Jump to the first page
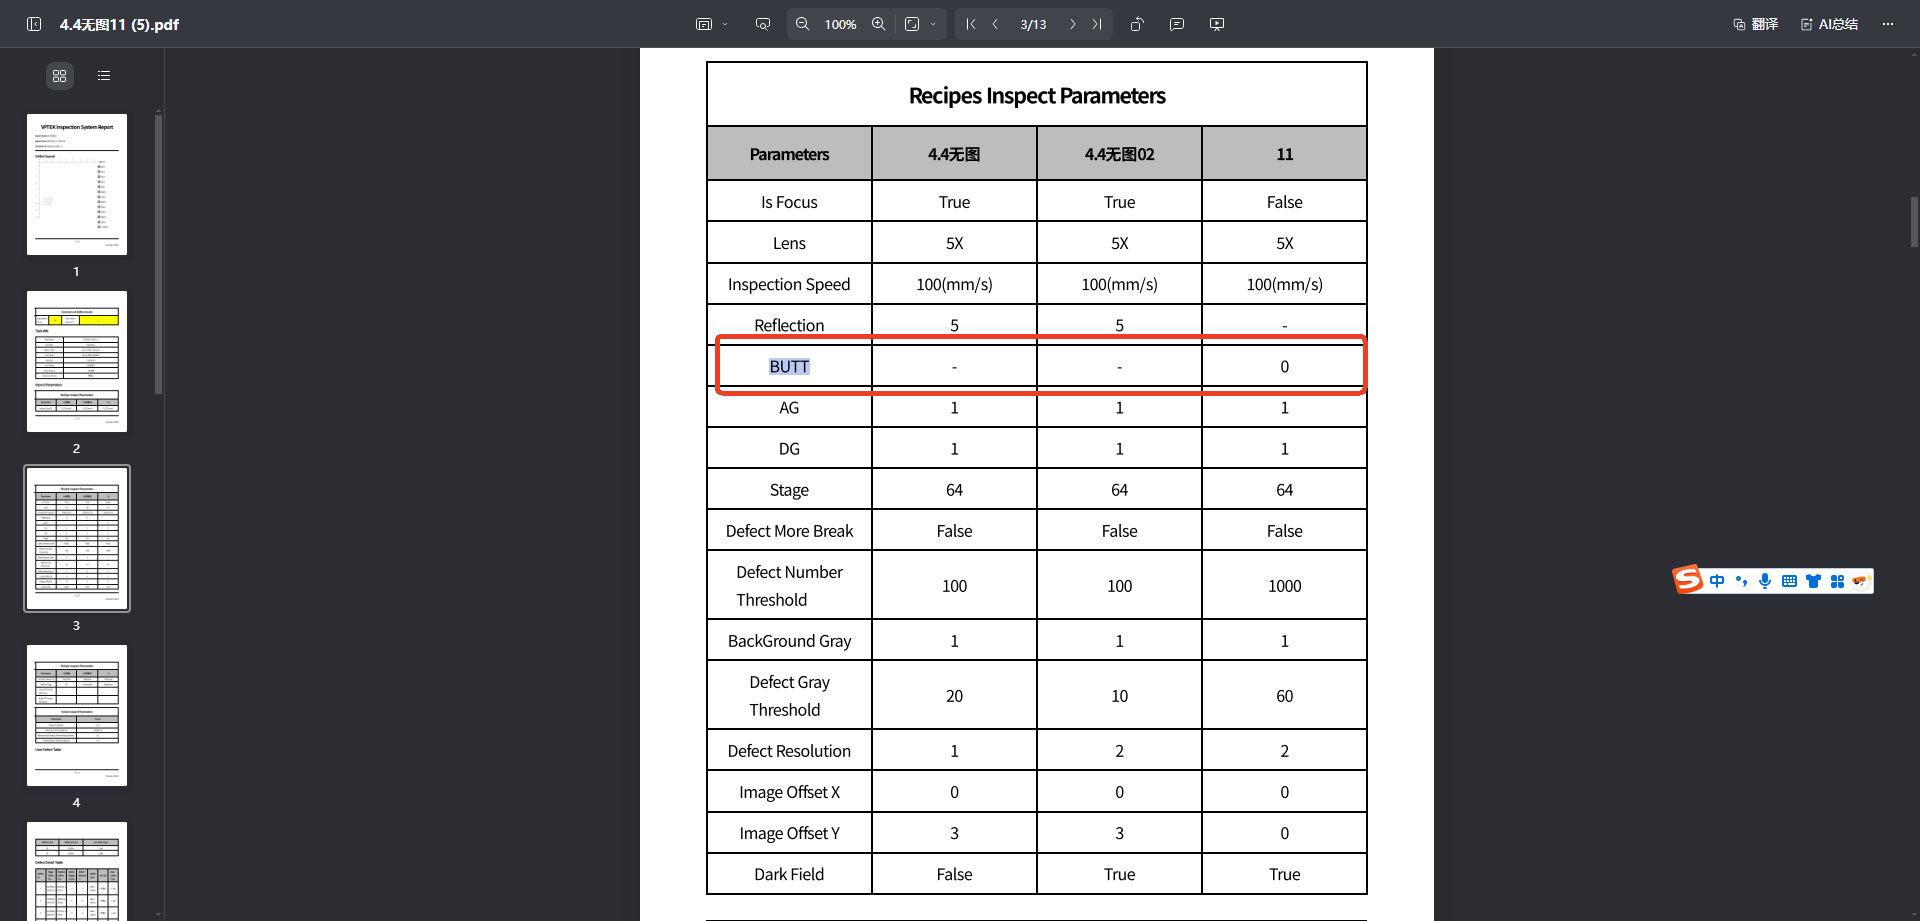This screenshot has width=1920, height=921. coord(971,24)
